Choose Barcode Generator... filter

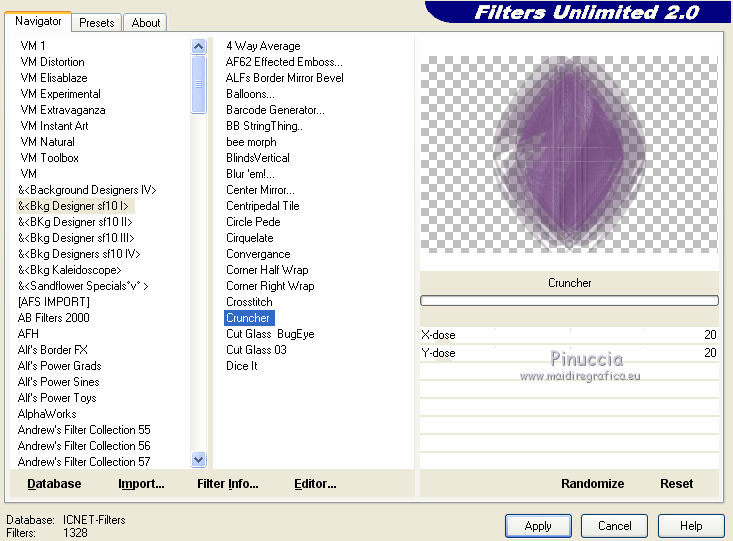pyautogui.click(x=275, y=110)
